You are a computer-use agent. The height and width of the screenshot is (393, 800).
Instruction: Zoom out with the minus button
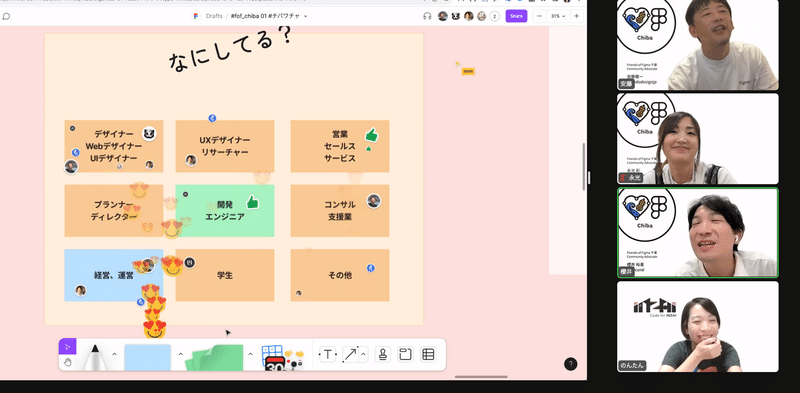[539, 16]
